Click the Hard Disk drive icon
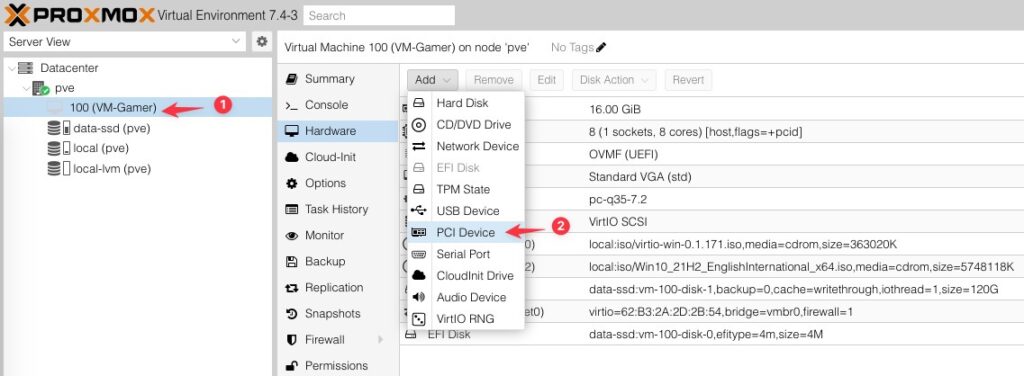Viewport: 1024px width, 376px height. (x=419, y=103)
